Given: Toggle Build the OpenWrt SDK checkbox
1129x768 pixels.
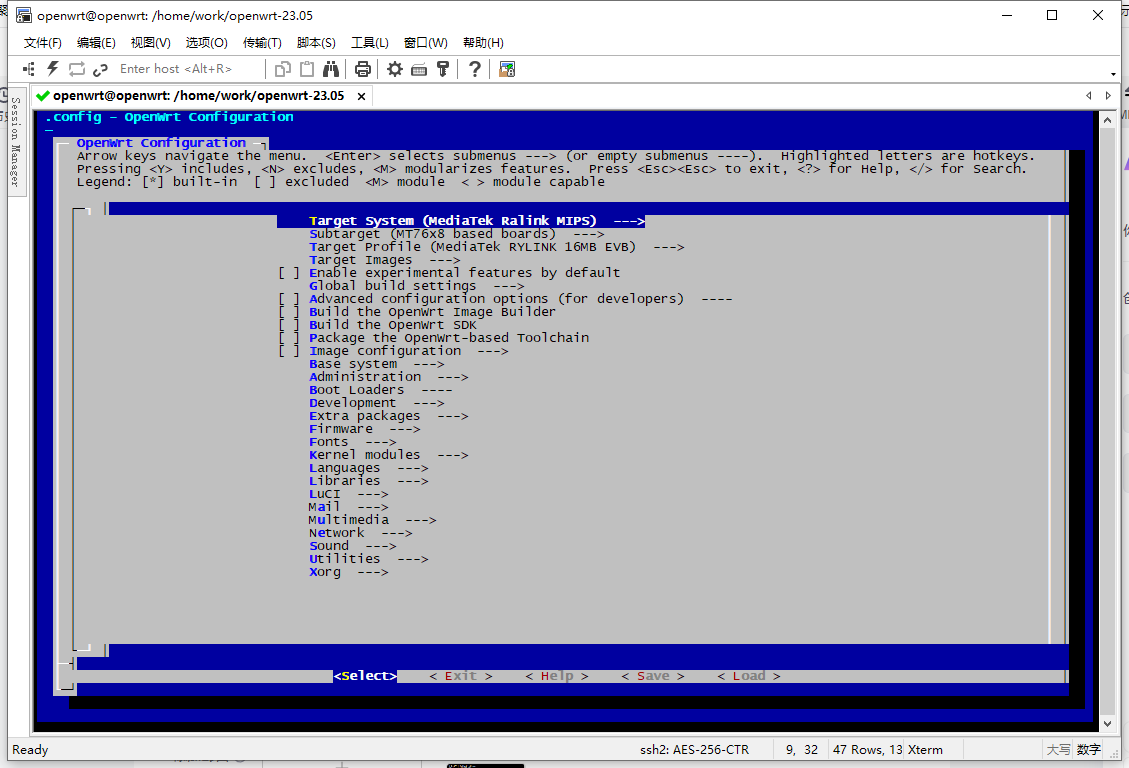Looking at the screenshot, I should [289, 325].
